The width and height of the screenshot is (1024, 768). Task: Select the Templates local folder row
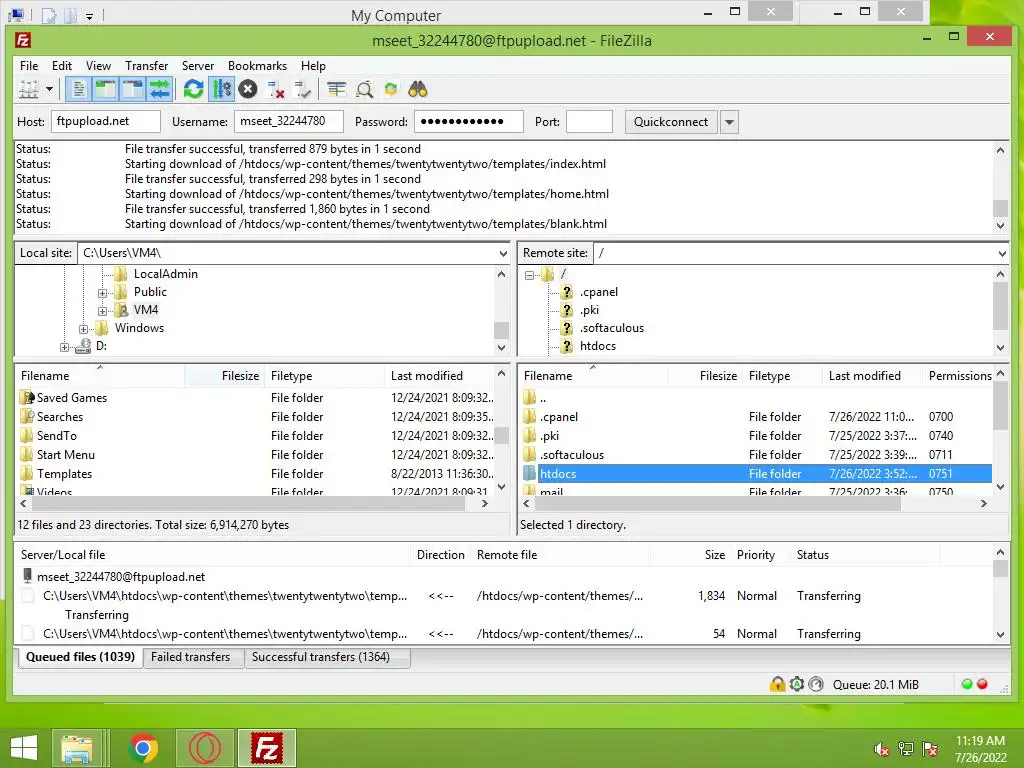pyautogui.click(x=256, y=473)
